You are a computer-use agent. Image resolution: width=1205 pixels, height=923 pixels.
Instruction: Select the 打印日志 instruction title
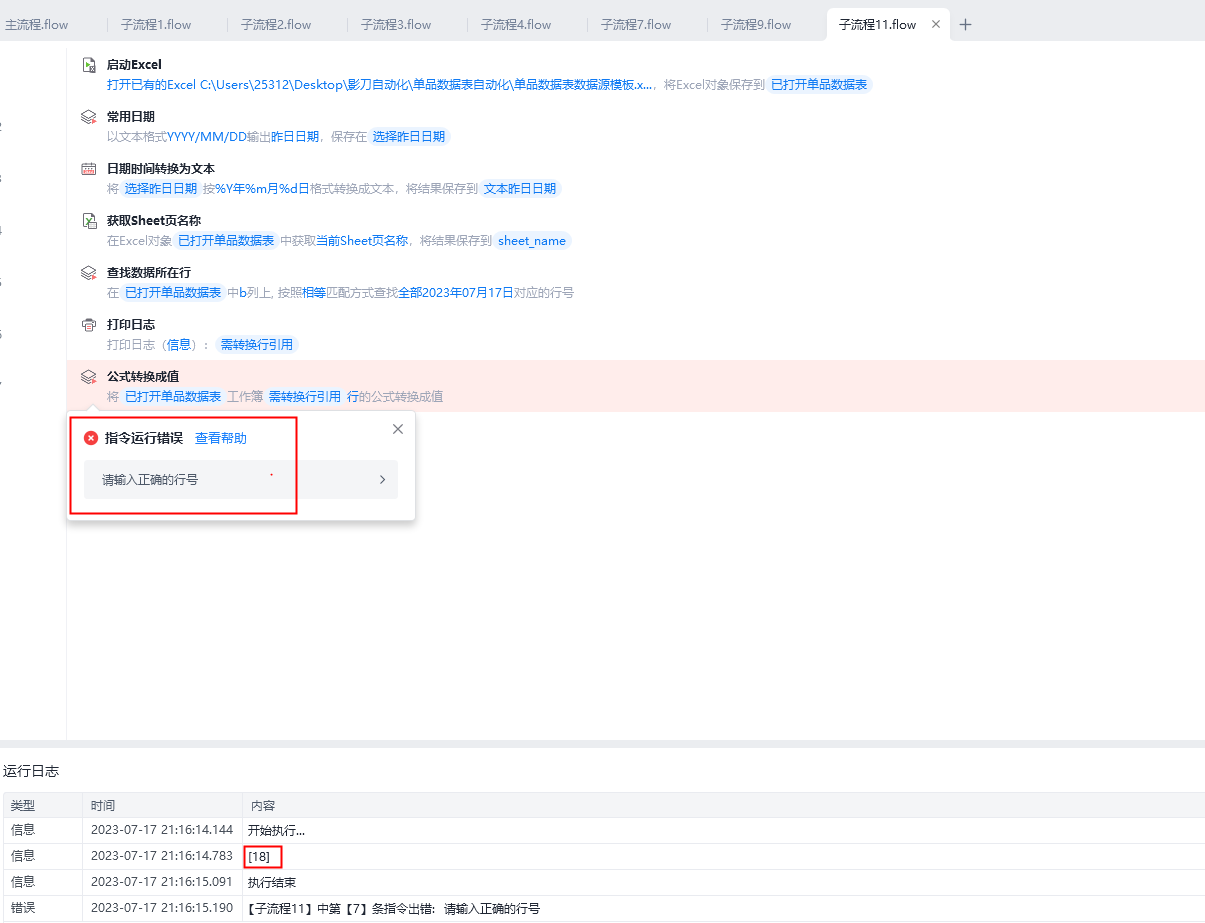131,325
